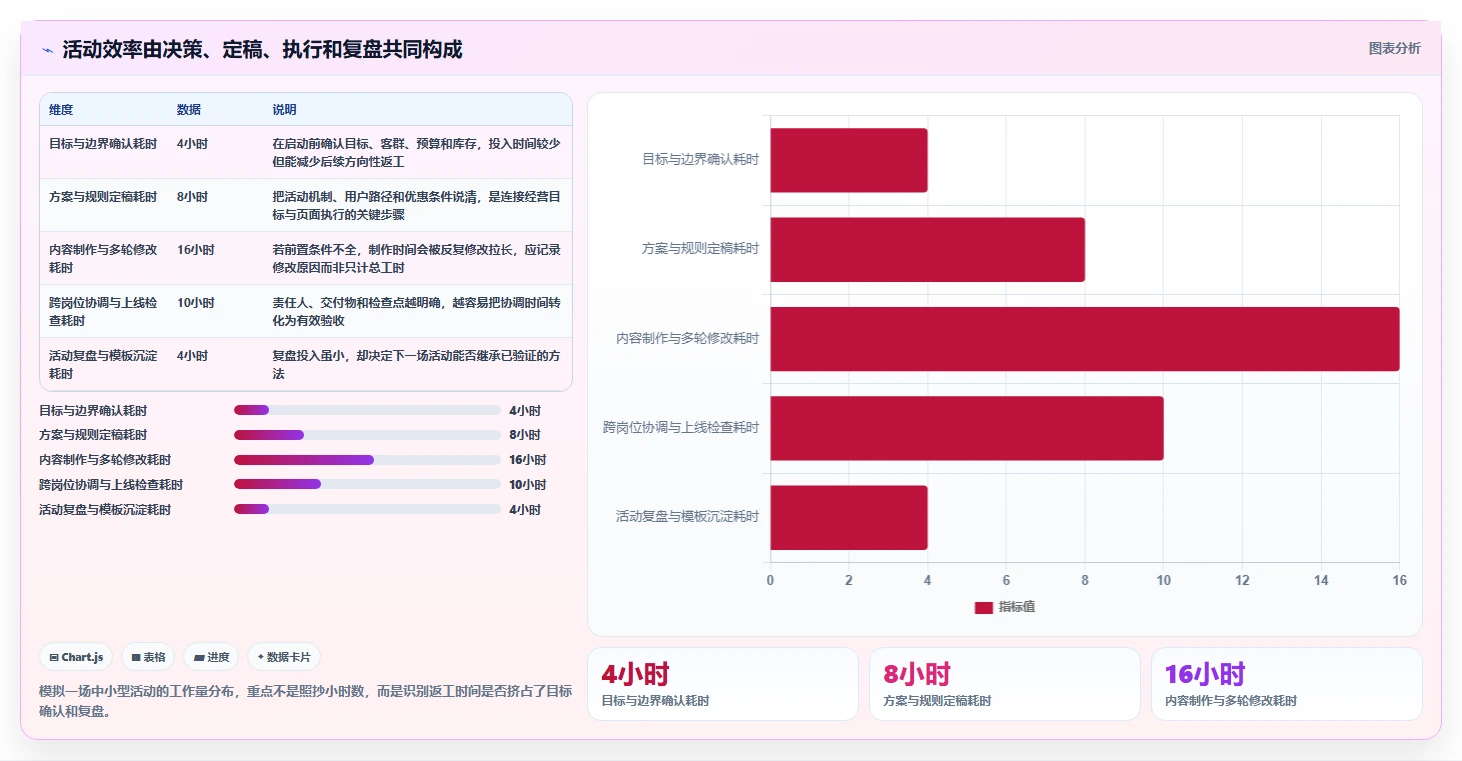Click the chart bar for 活动复盘与模板沉淀耗时

[849, 517]
